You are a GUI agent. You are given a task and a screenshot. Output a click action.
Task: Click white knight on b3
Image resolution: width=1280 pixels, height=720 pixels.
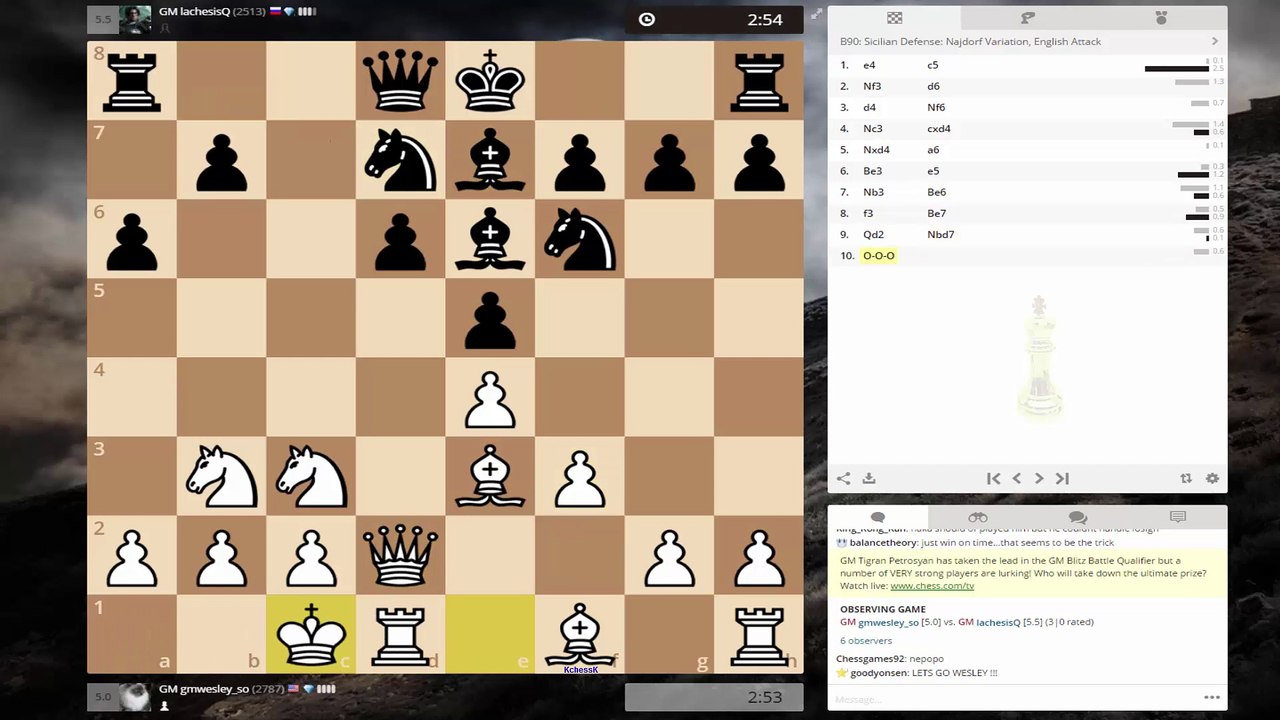(x=222, y=476)
